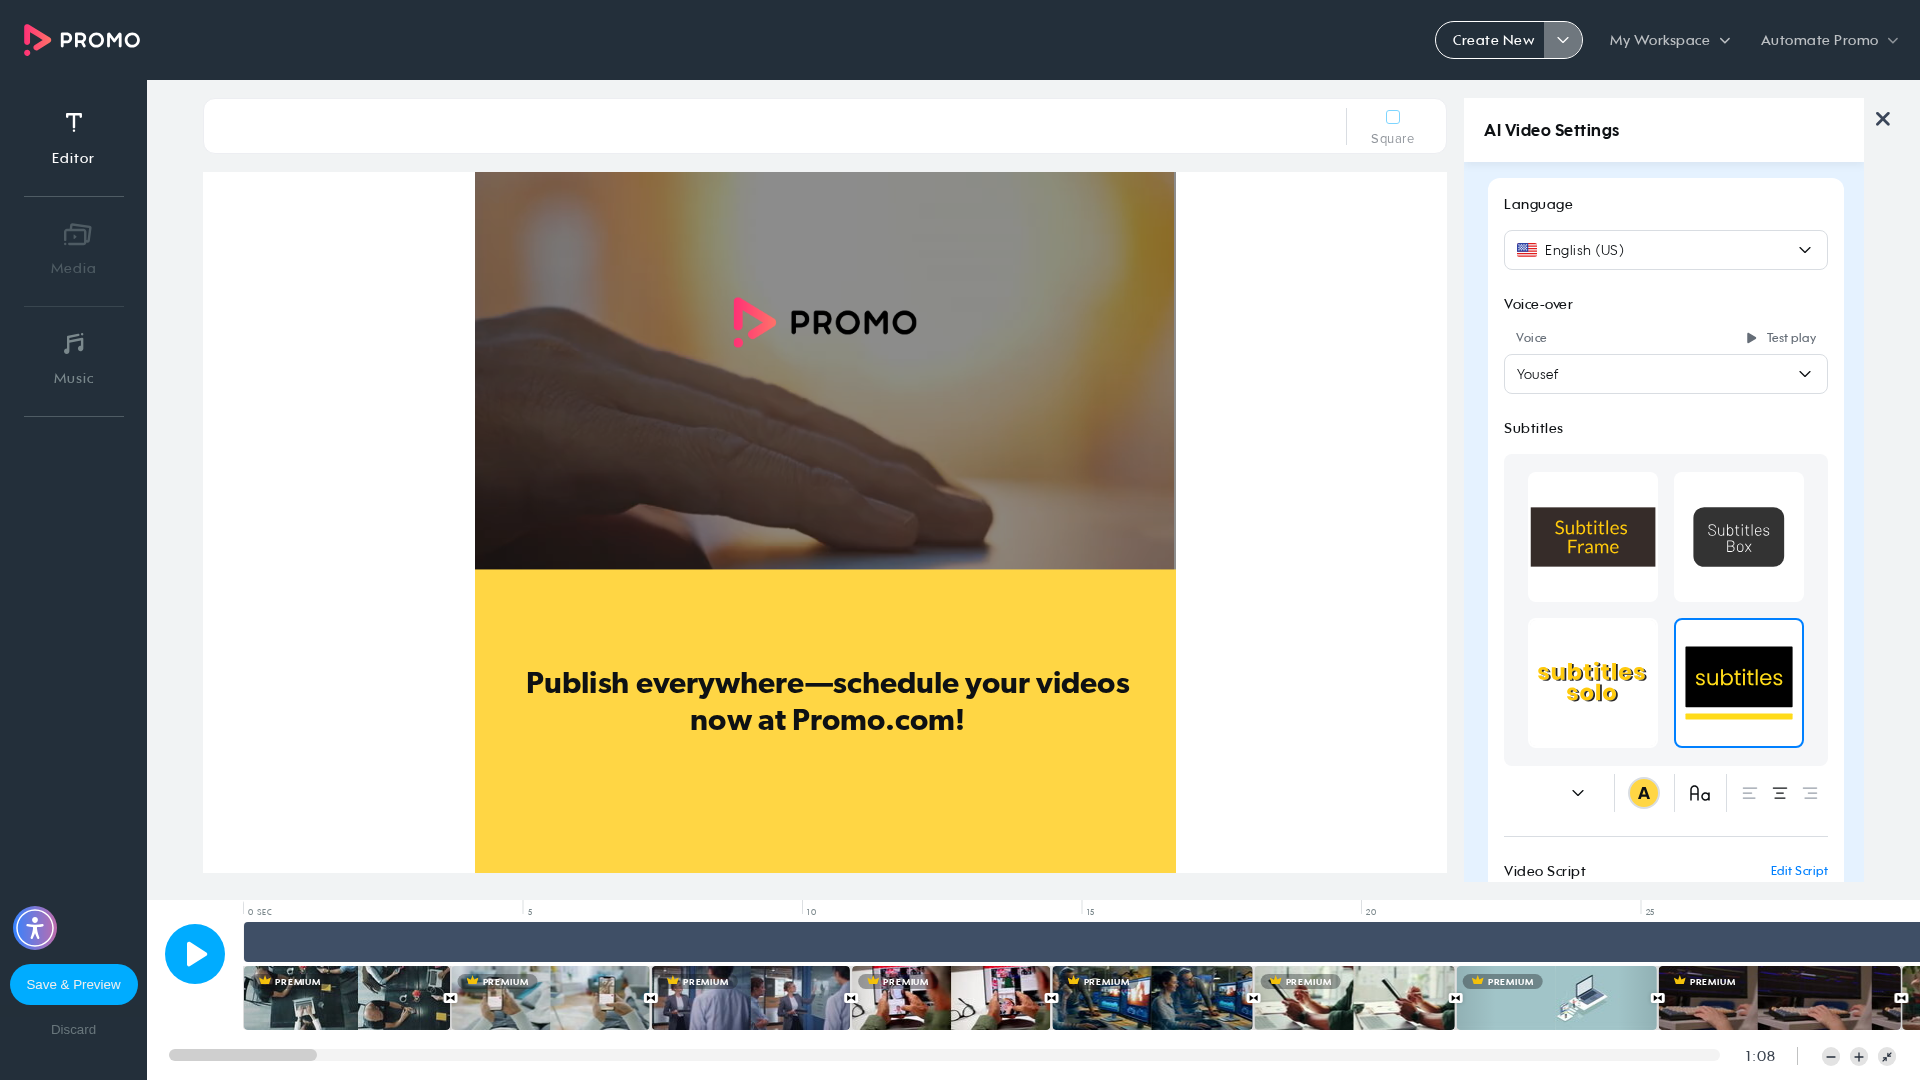1920x1080 pixels.
Task: Click Save & Preview
Action: click(74, 985)
